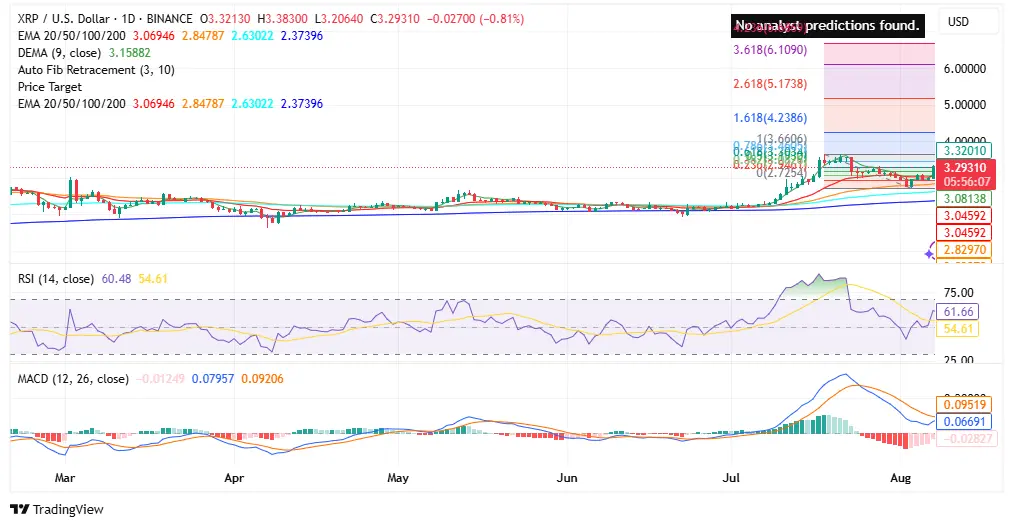Click the MACD legend value 0.07957
Image resolution: width=1013 pixels, height=527 pixels.
point(213,379)
